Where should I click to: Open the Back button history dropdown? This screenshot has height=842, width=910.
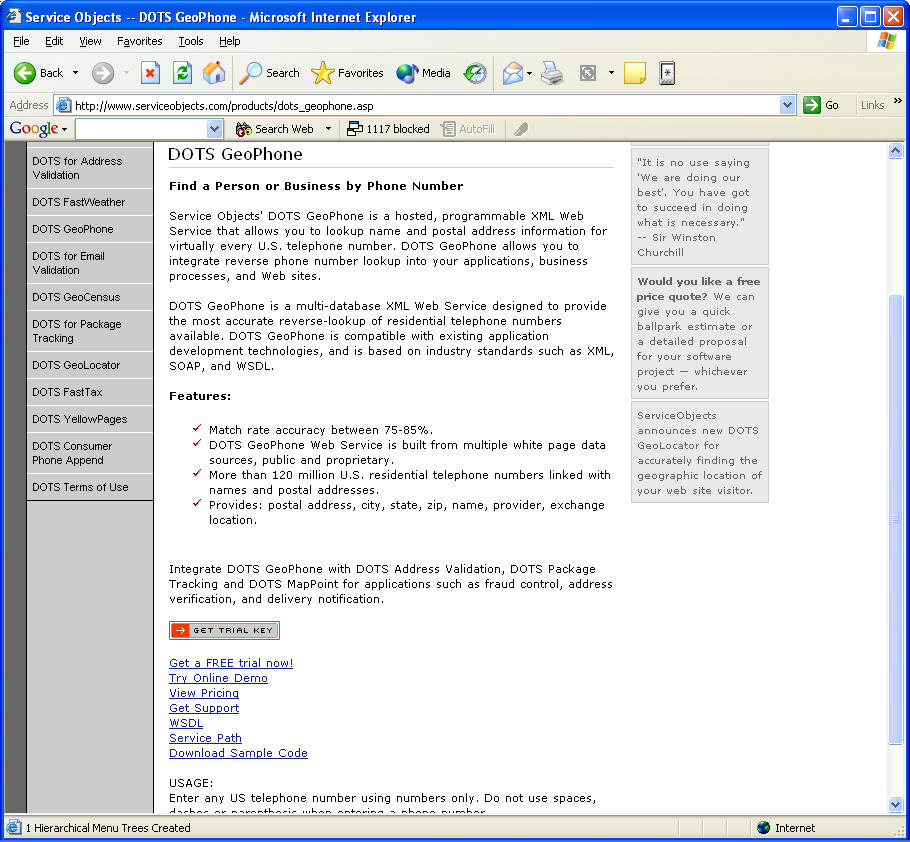75,73
